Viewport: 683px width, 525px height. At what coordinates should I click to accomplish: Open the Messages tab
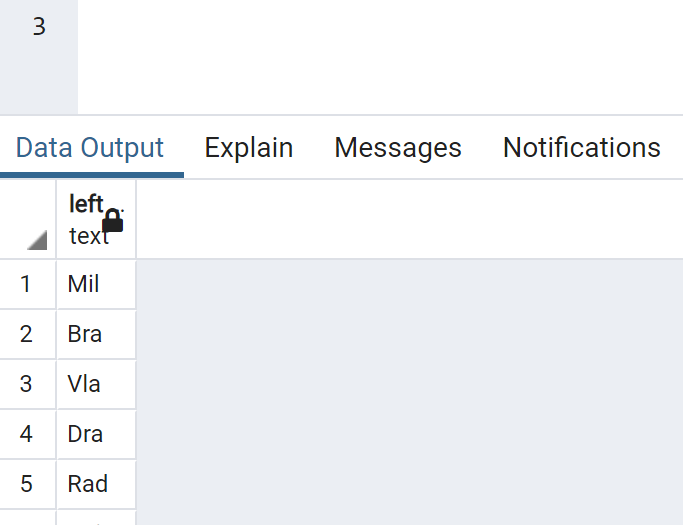coord(398,147)
